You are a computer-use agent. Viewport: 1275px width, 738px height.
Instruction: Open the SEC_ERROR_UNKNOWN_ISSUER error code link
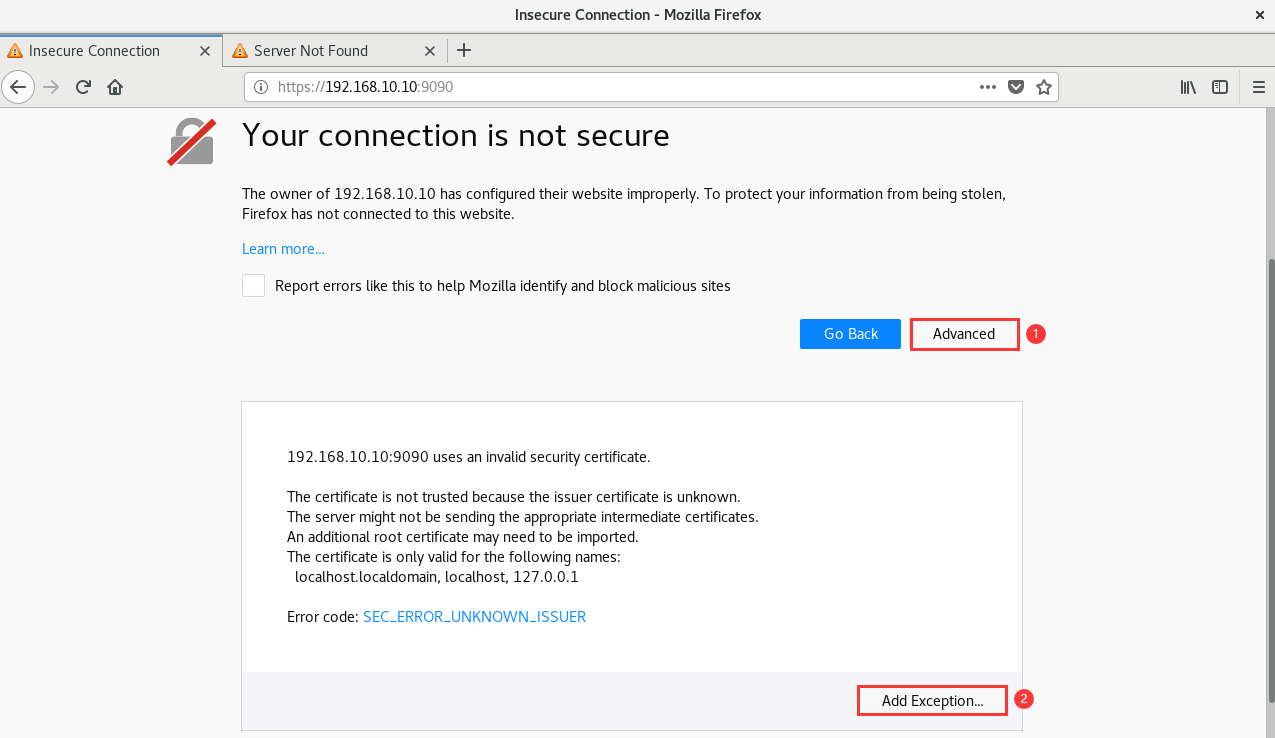click(474, 617)
